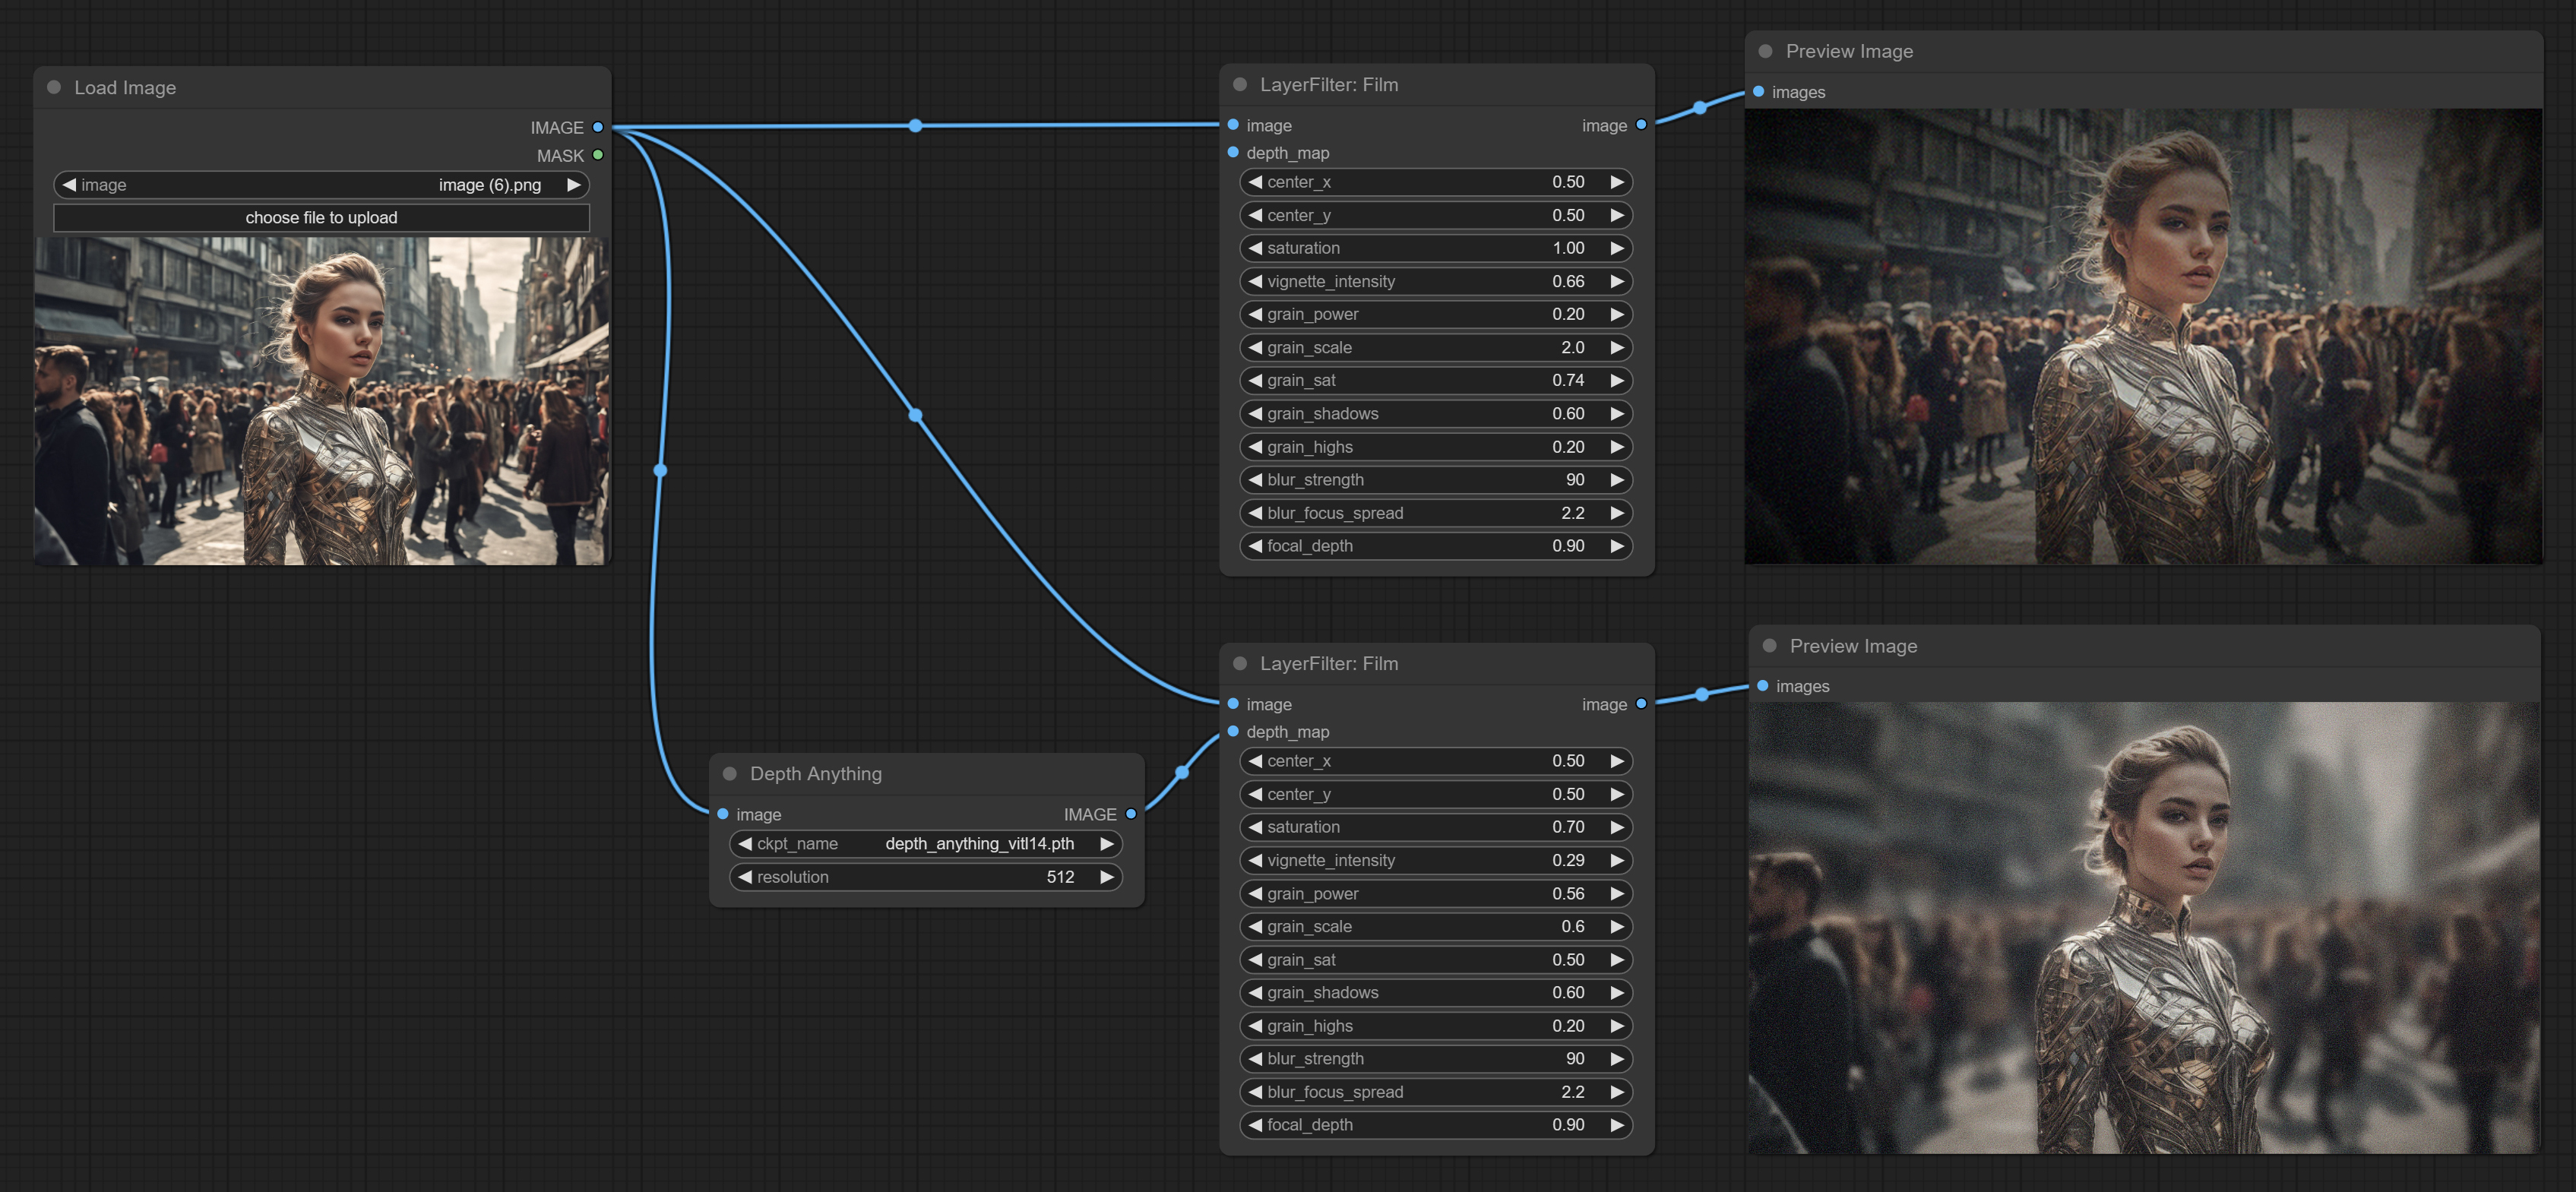Click Depth Anything image input socket
This screenshot has height=1192, width=2576.
point(723,814)
